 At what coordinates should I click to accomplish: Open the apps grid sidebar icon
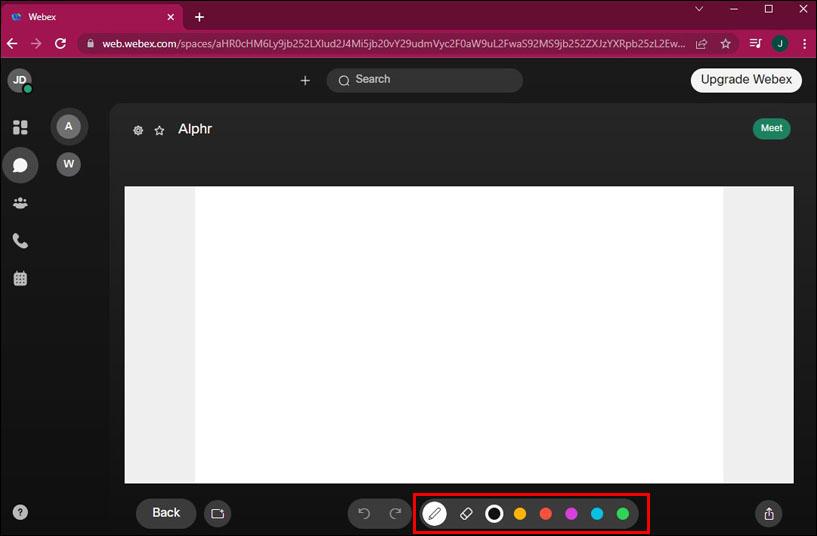click(20, 127)
